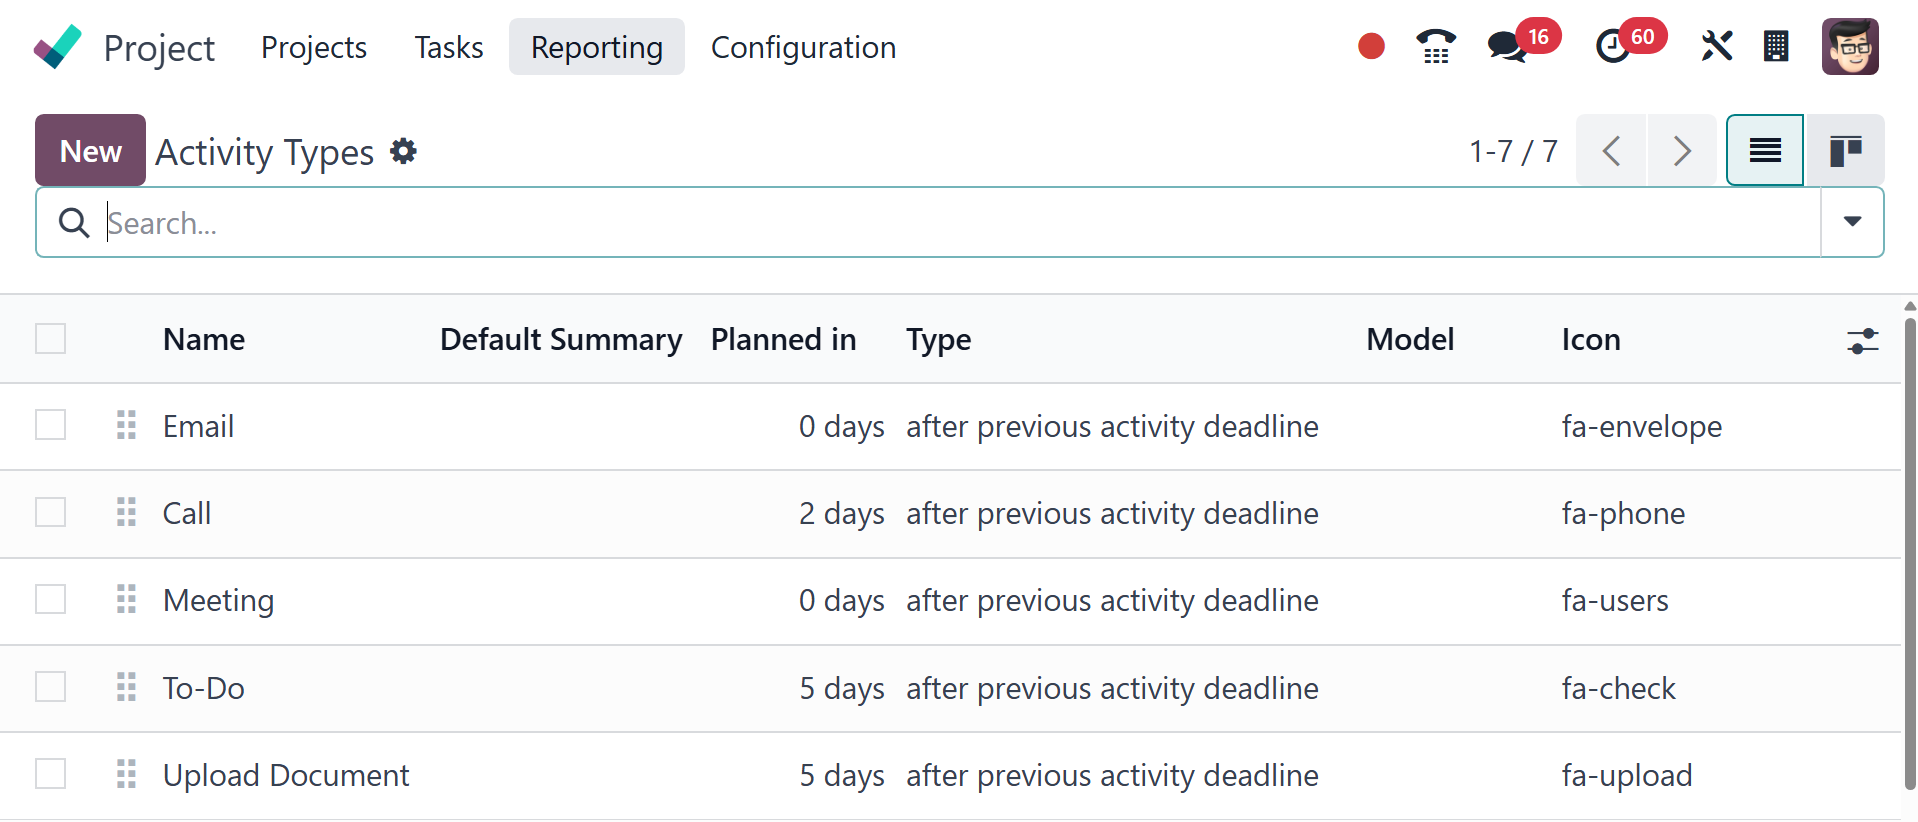Open the Tasks menu
The image size is (1918, 822).
point(449,47)
